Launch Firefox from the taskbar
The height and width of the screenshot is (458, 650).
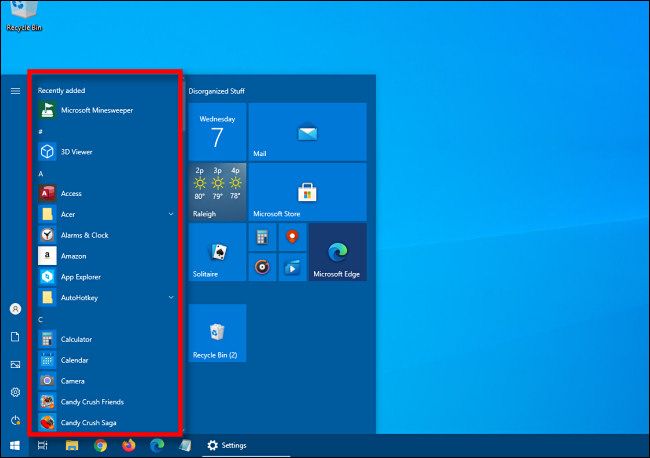(129, 446)
